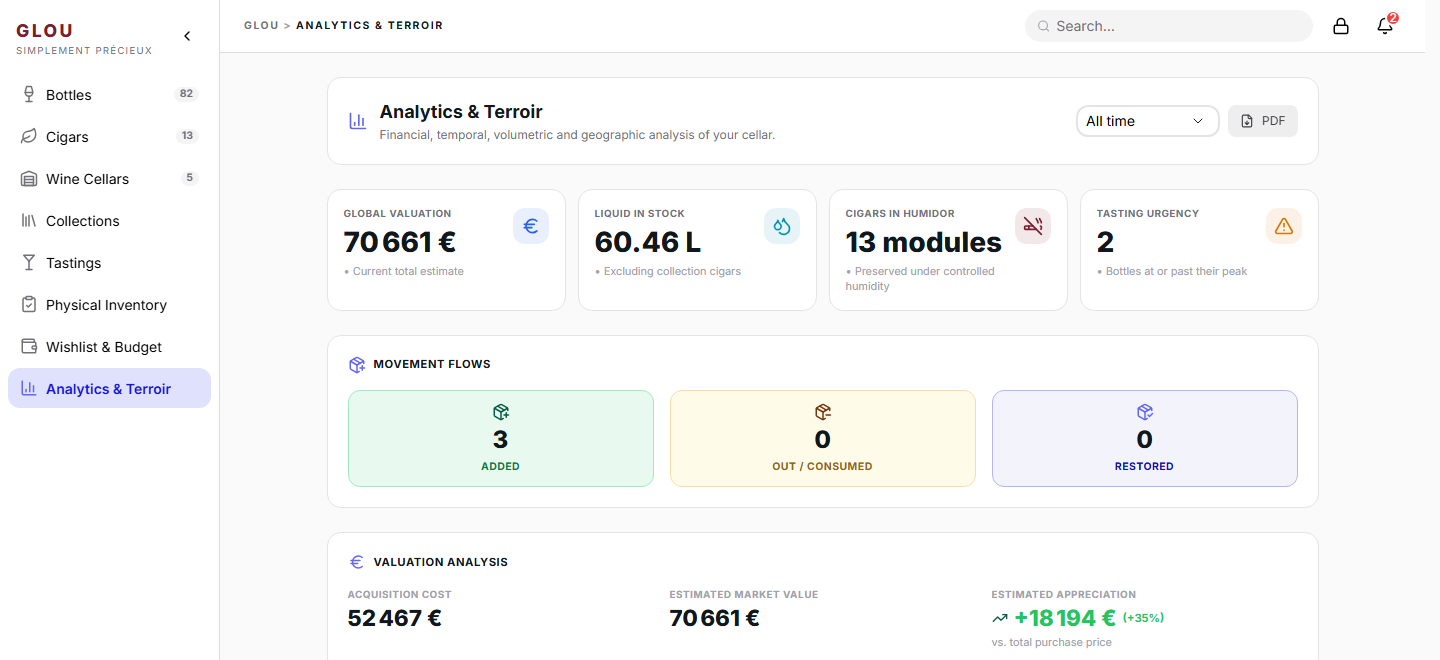This screenshot has height=660, width=1440.
Task: Click the Physical Inventory clipboard icon
Action: [x=29, y=304]
